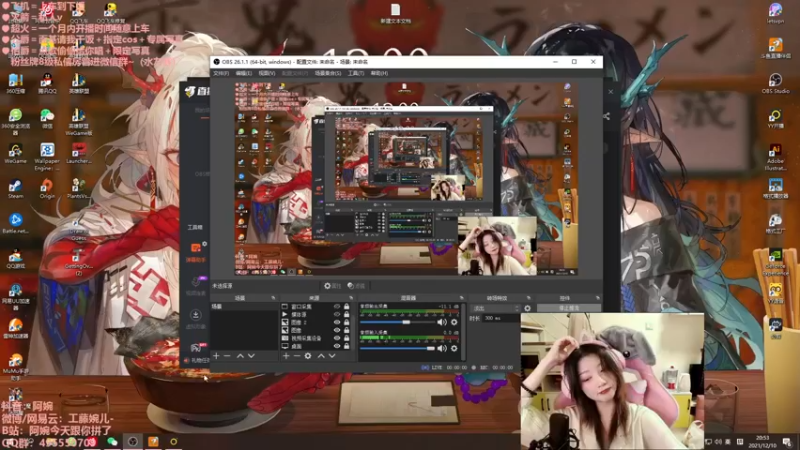800x450 pixels.
Task: Open settings gear for the second mixer channel
Action: [x=454, y=348]
